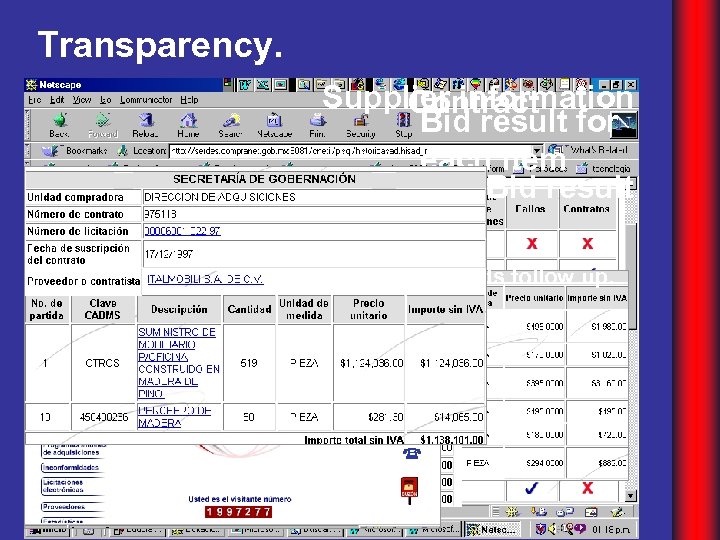Open the Help menu

189,100
